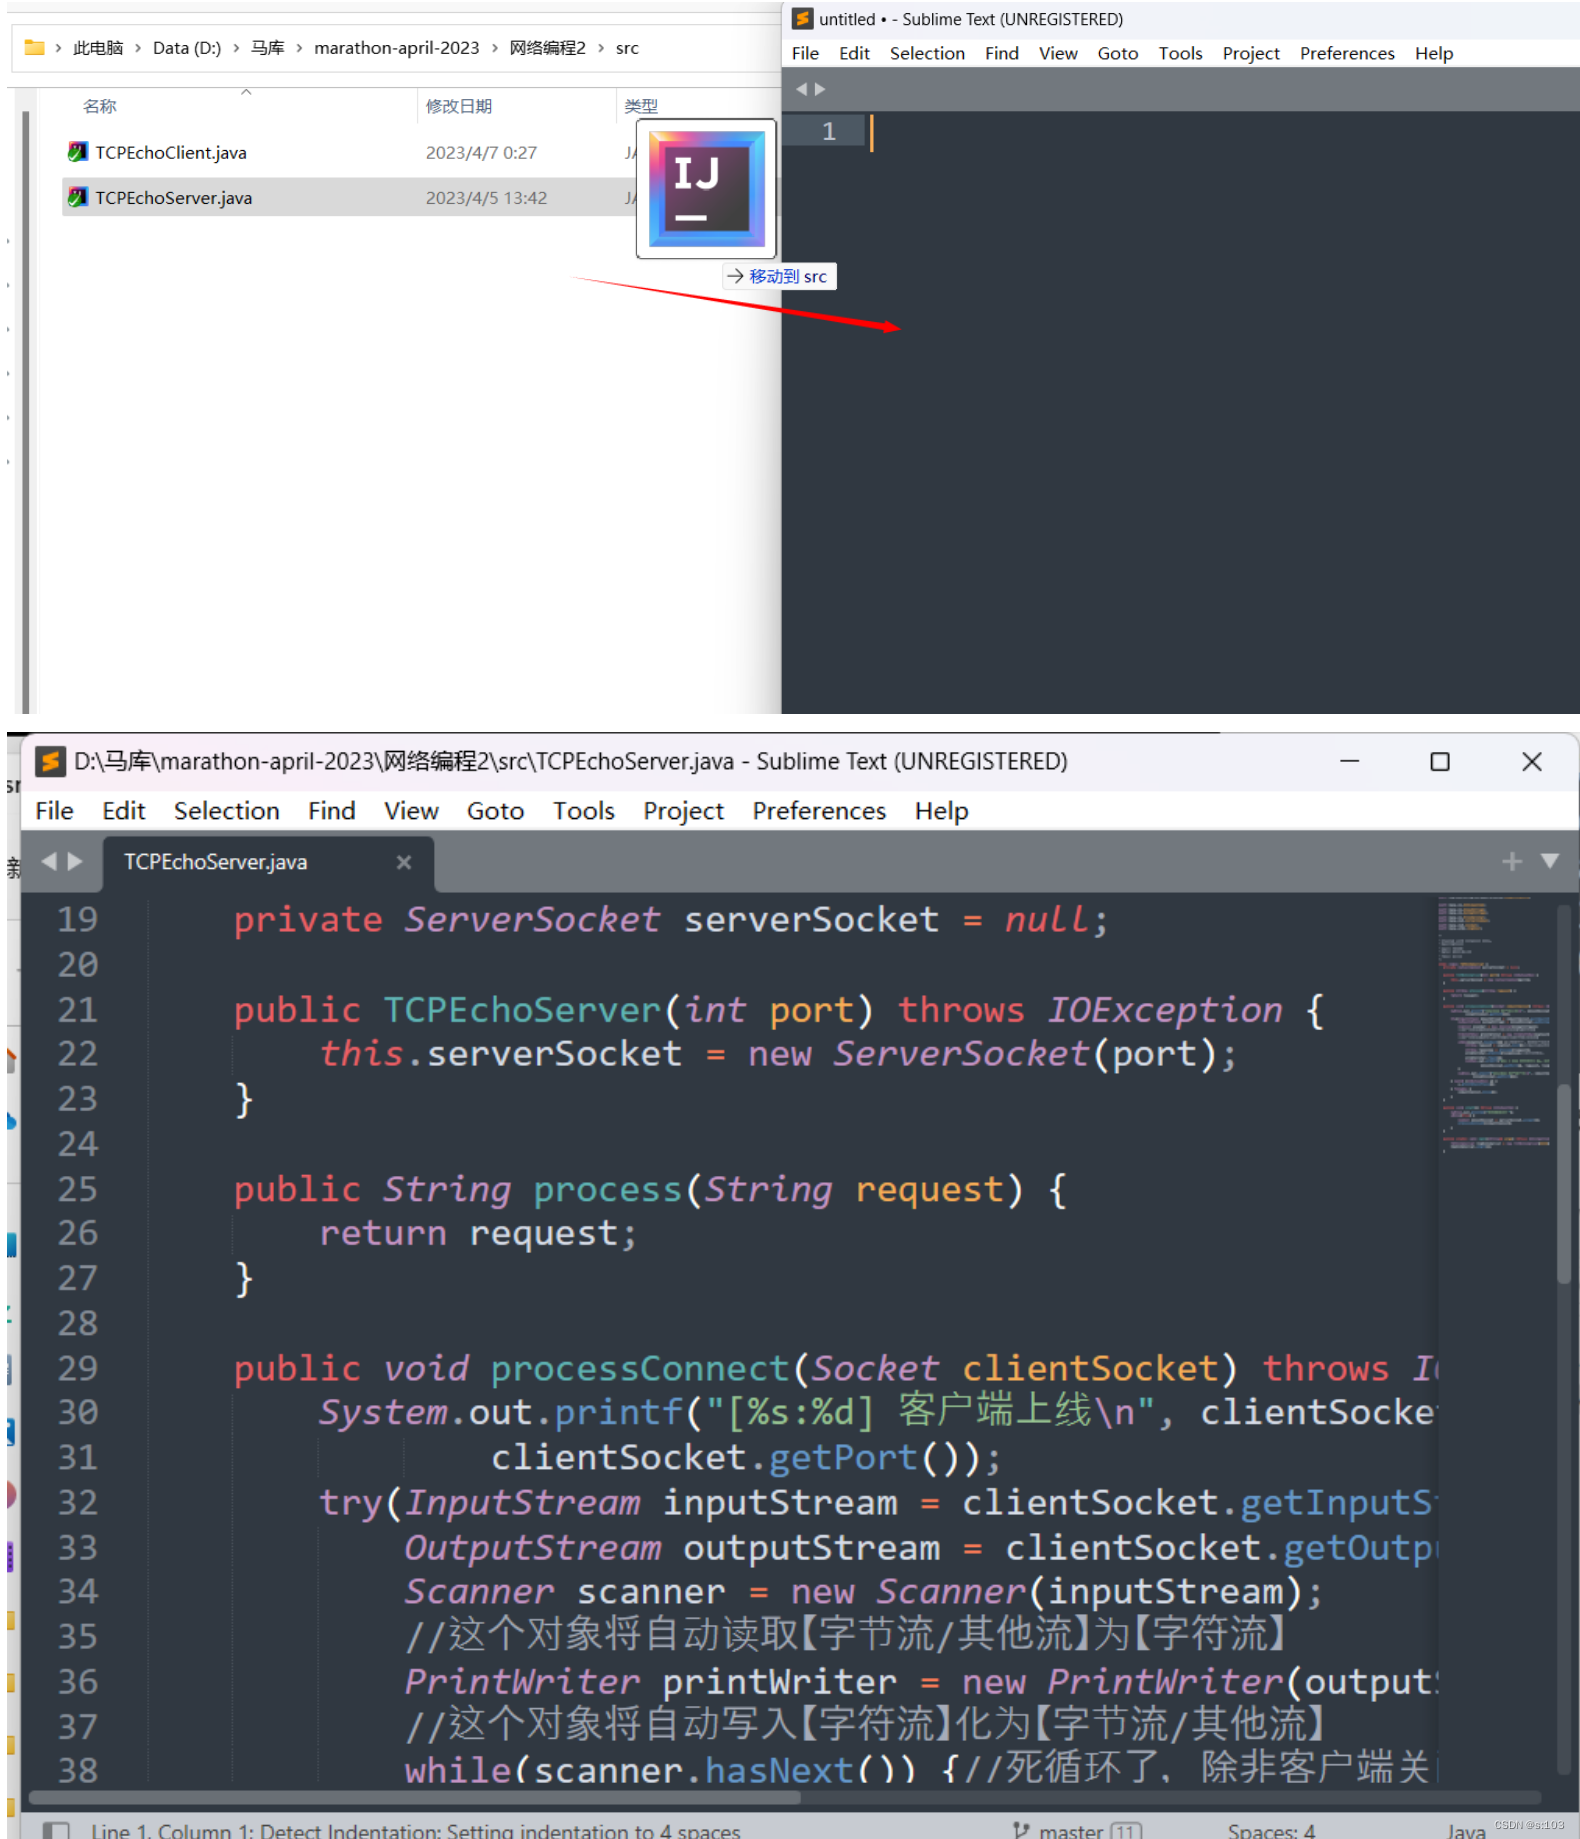
Task: Select TCPEchoClient.java file in Explorer
Action: click(x=171, y=152)
